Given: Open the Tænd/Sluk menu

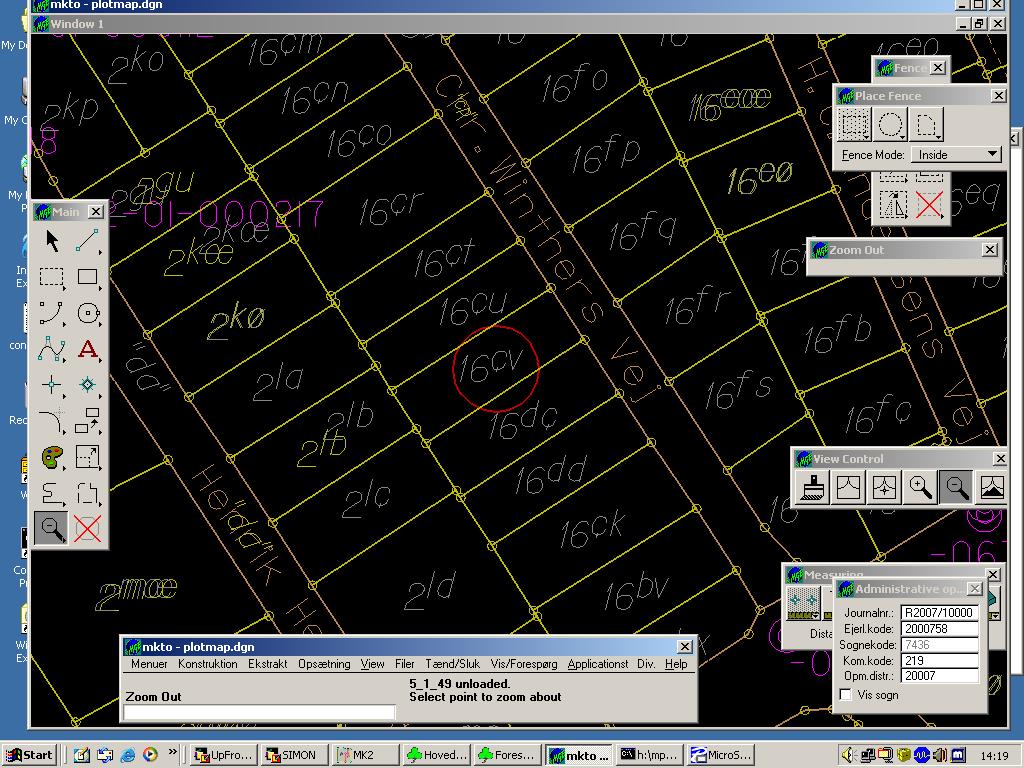Looking at the screenshot, I should pos(453,664).
